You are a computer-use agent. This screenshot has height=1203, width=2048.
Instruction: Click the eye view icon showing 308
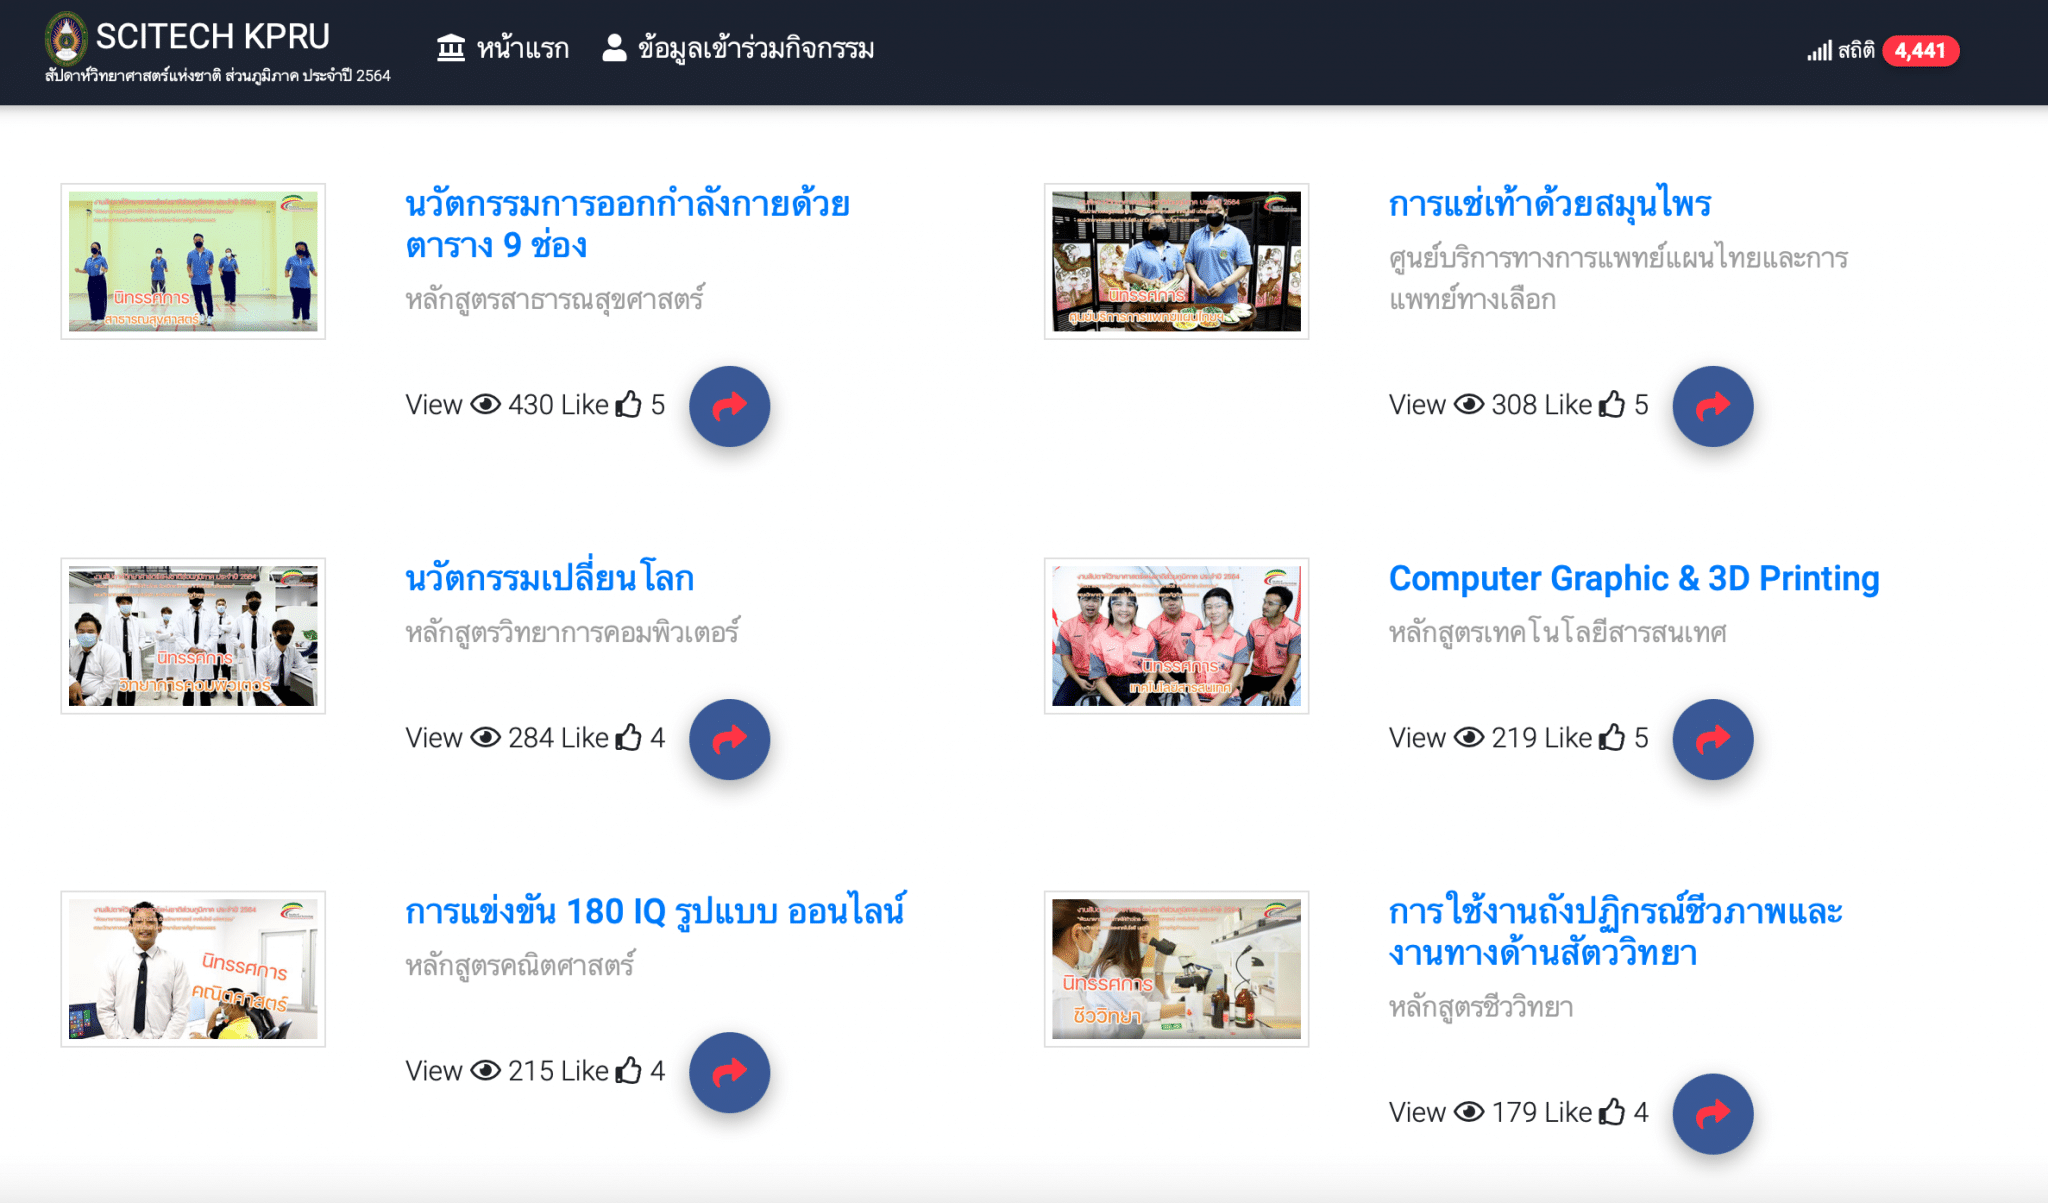click(x=1469, y=404)
